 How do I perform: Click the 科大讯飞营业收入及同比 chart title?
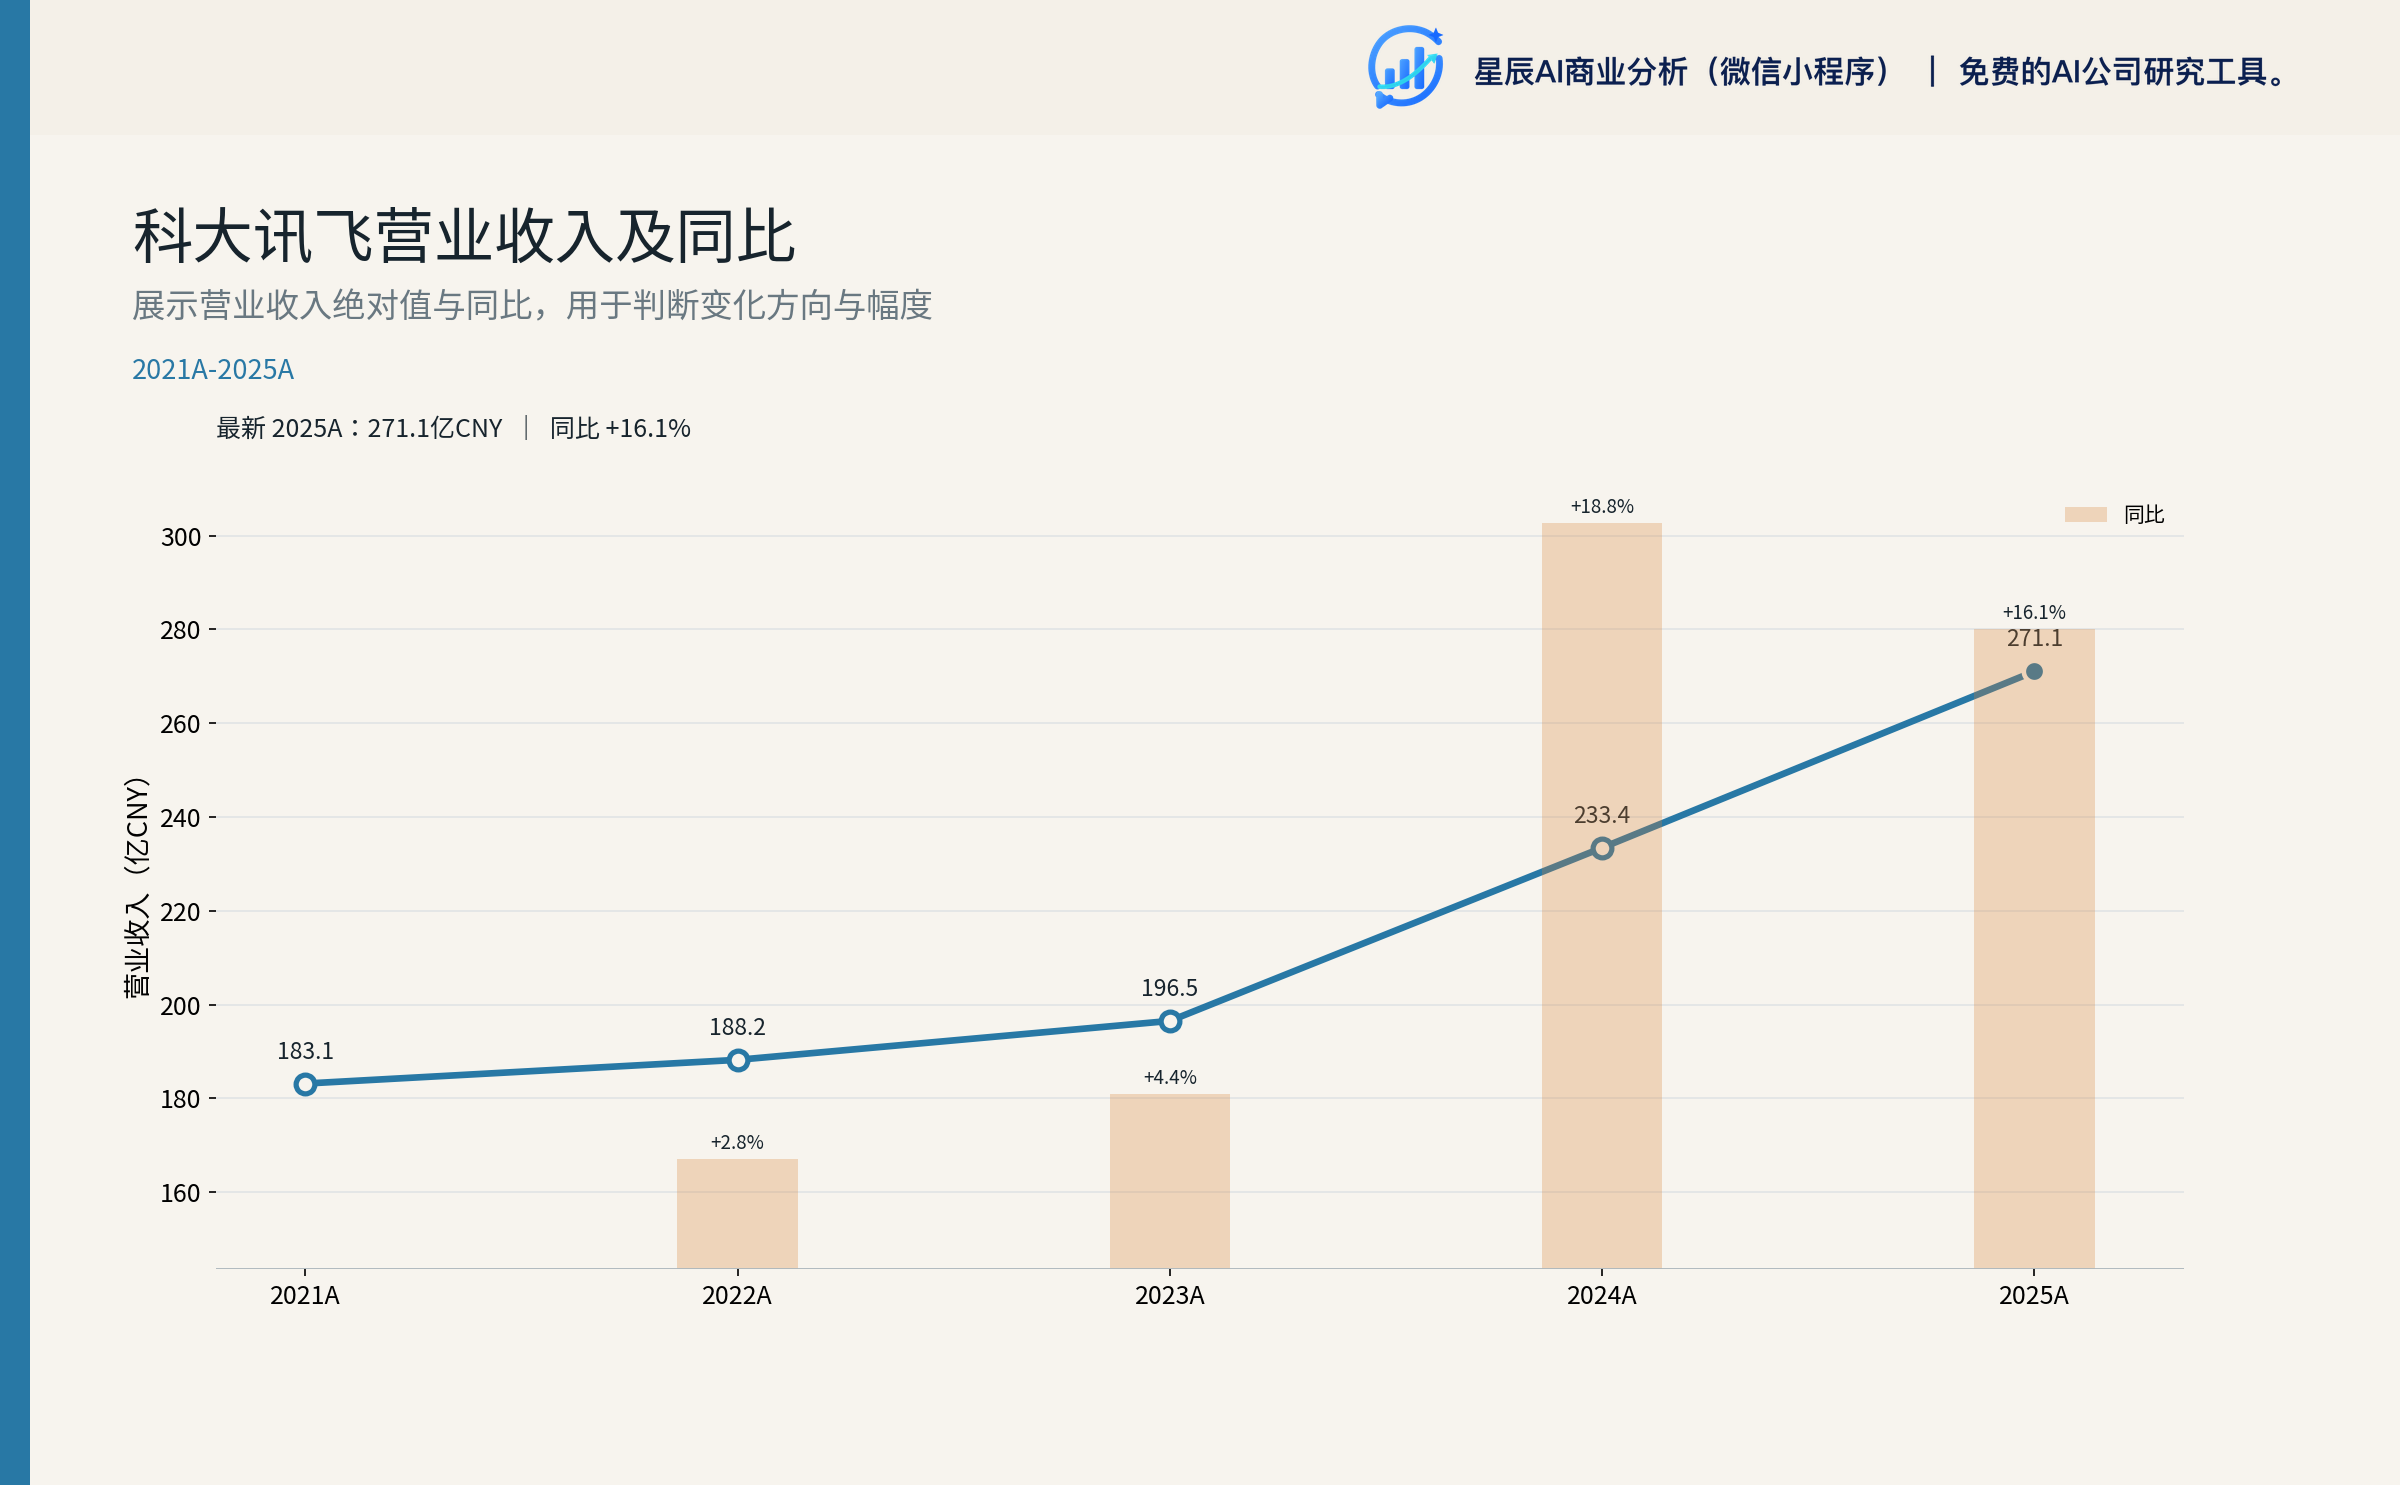[x=464, y=237]
